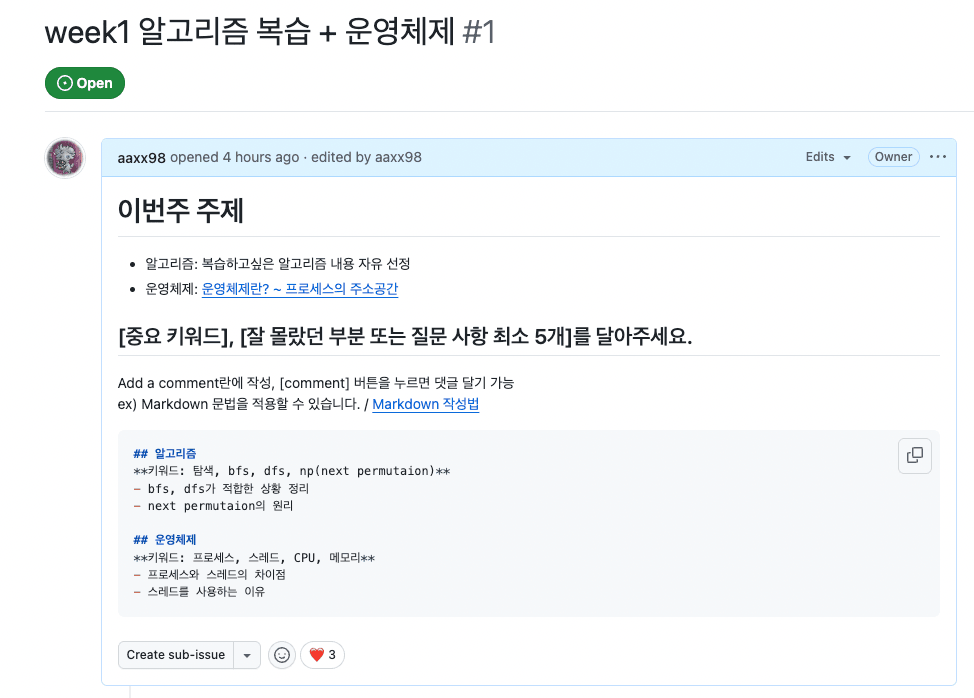
Task: Copy the code block contents
Action: tap(914, 455)
